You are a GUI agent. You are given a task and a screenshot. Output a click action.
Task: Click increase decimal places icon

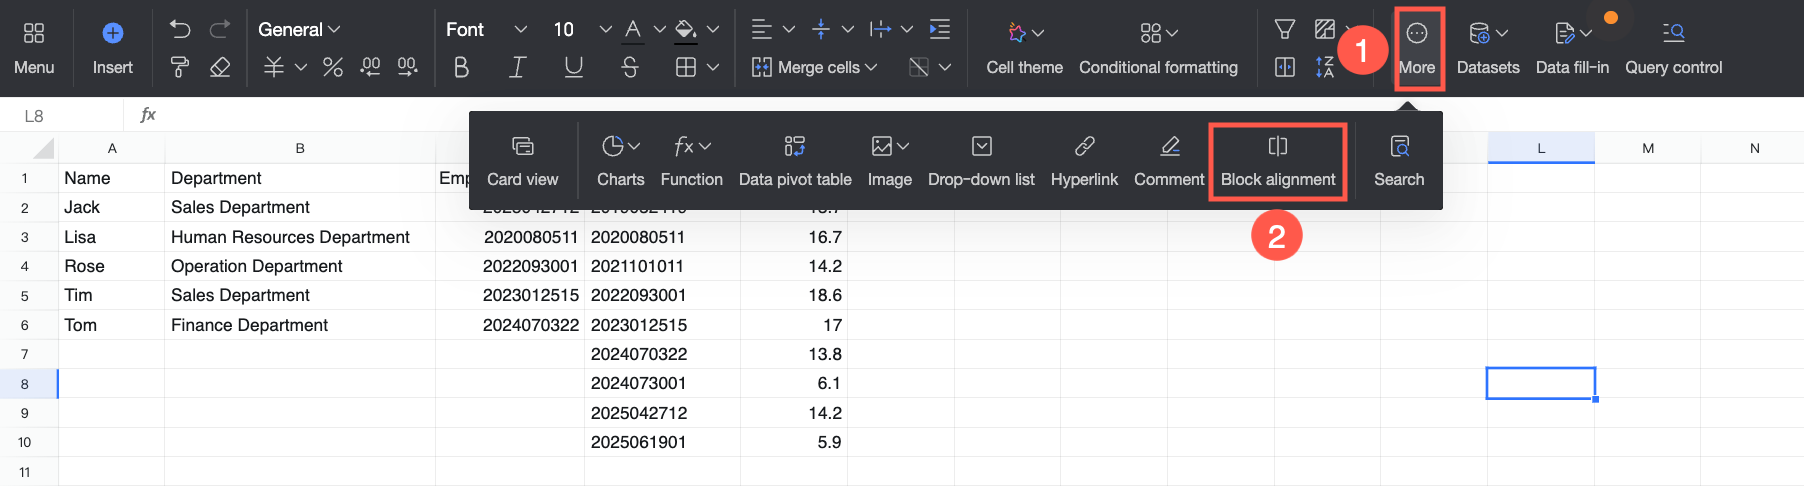(407, 67)
